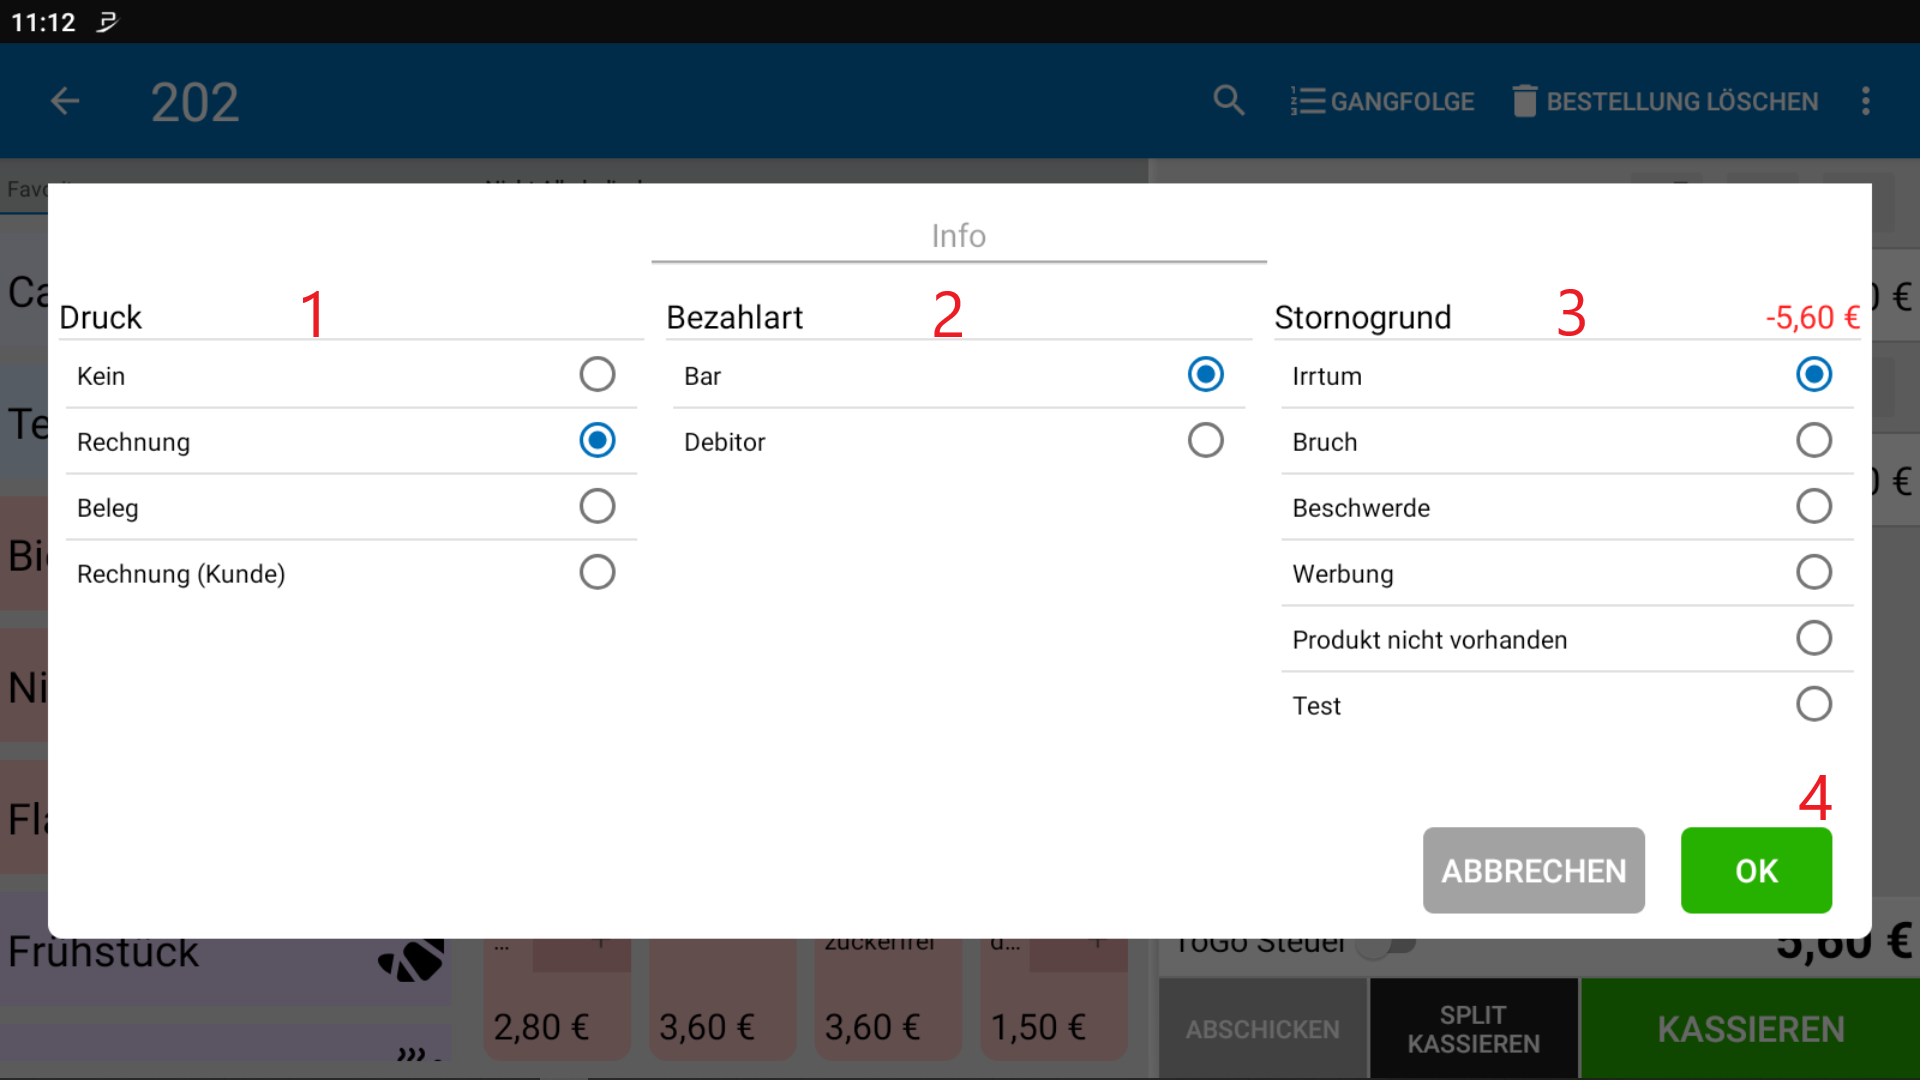Viewport: 1920px width, 1080px height.
Task: Click the back arrow icon
Action: point(65,101)
